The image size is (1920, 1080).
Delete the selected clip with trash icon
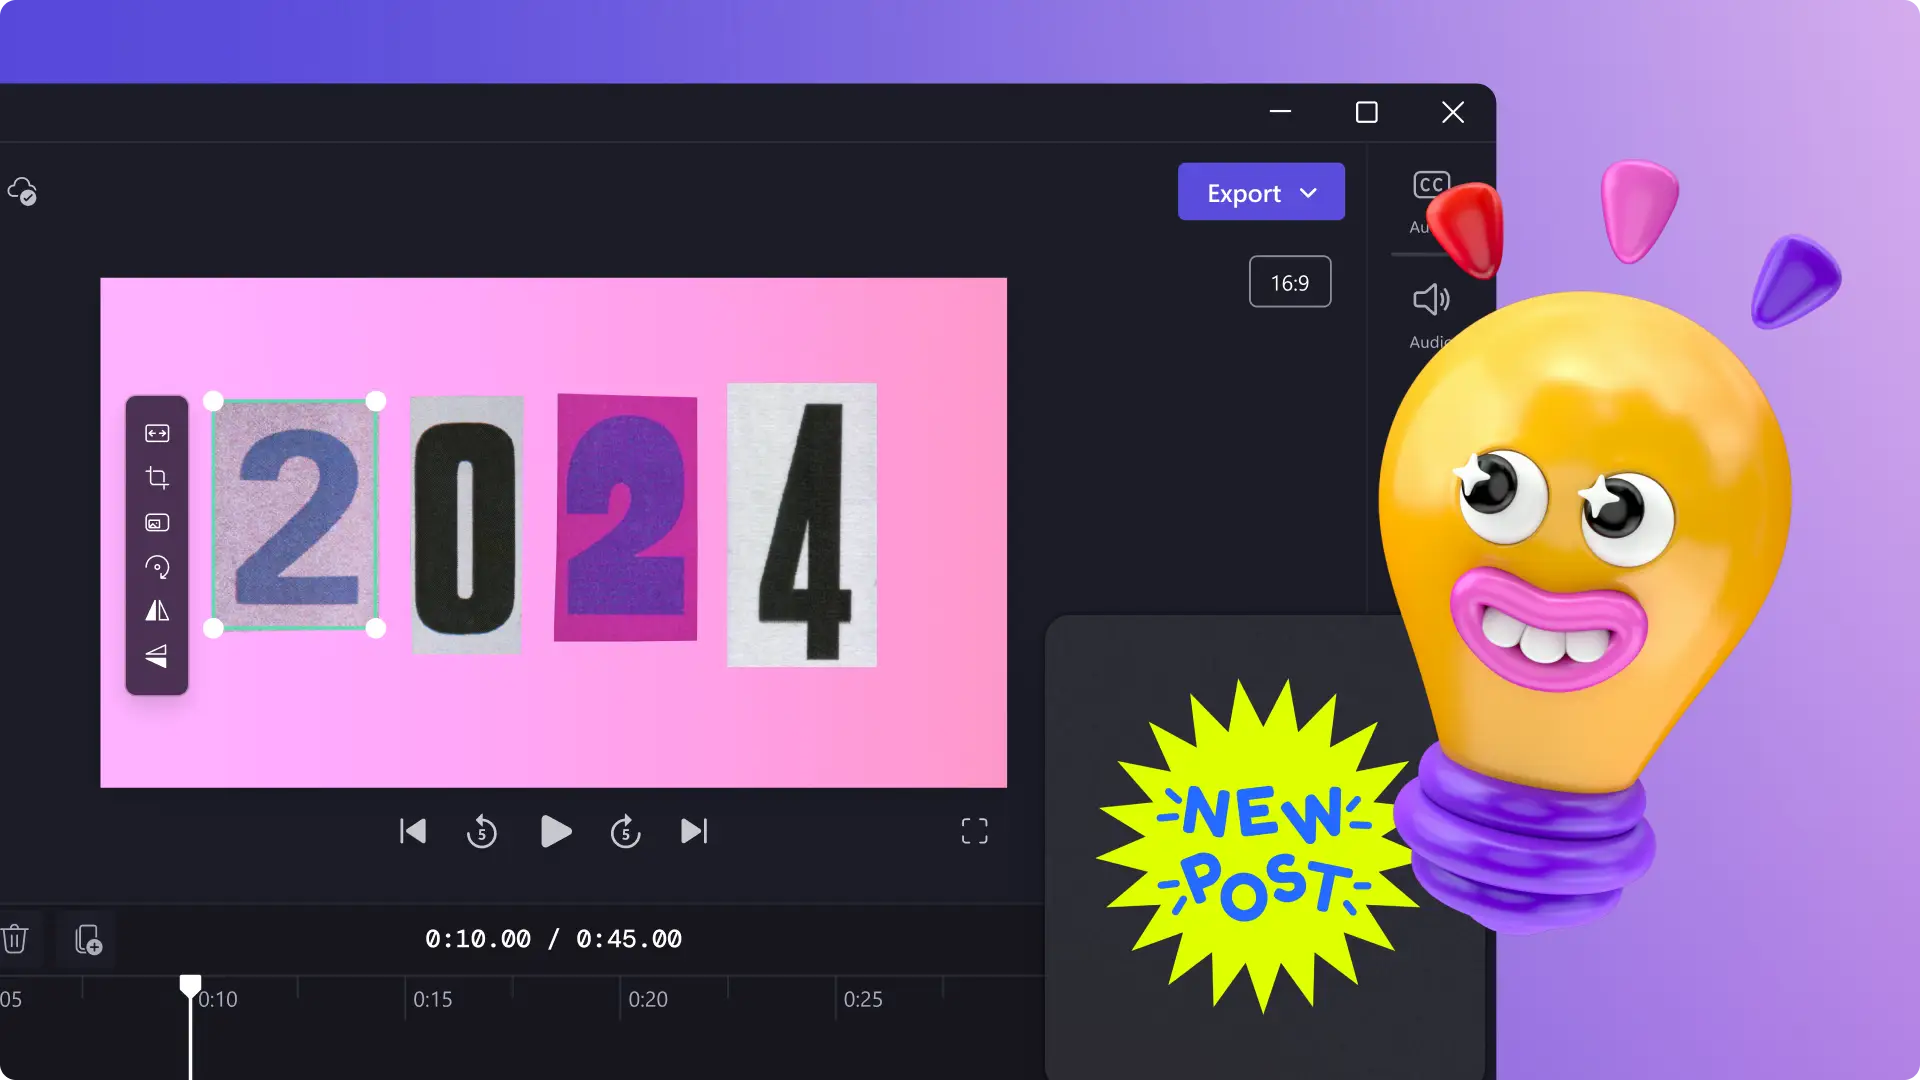(x=15, y=939)
